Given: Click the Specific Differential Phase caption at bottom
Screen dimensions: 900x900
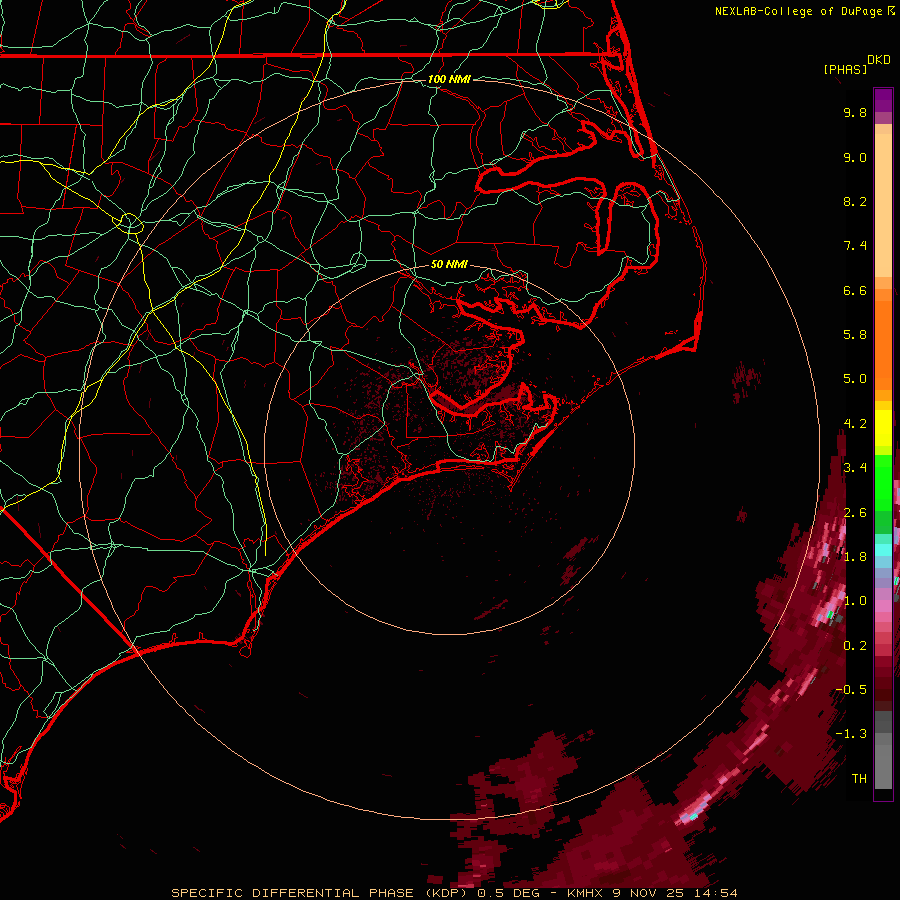Looking at the screenshot, I should point(454,893).
